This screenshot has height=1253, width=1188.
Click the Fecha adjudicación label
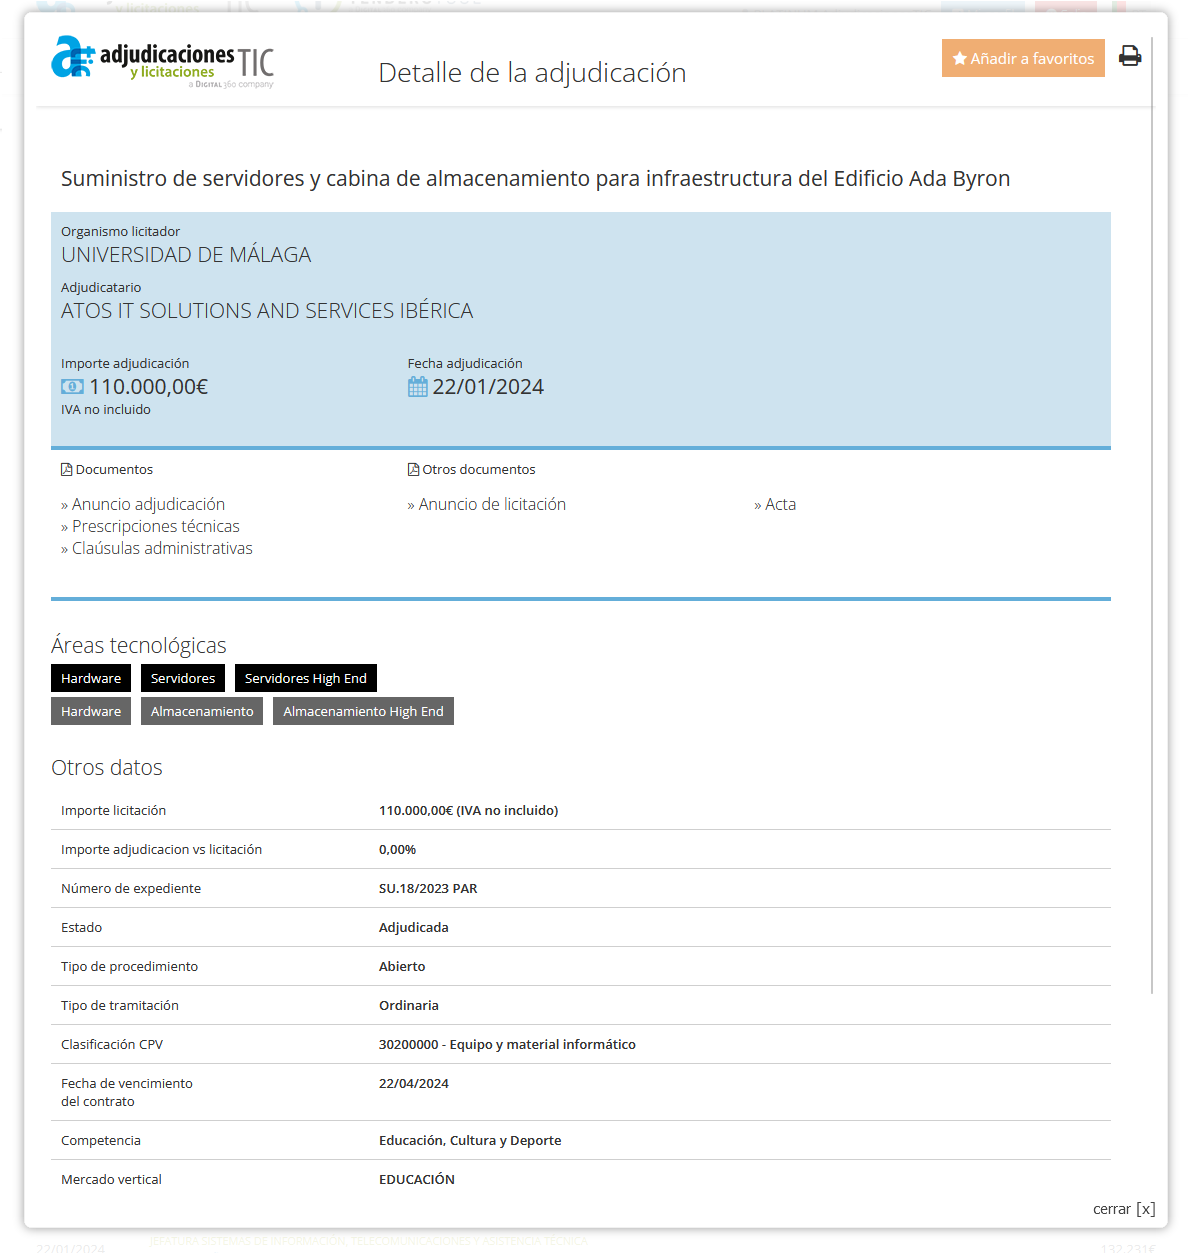coord(465,364)
